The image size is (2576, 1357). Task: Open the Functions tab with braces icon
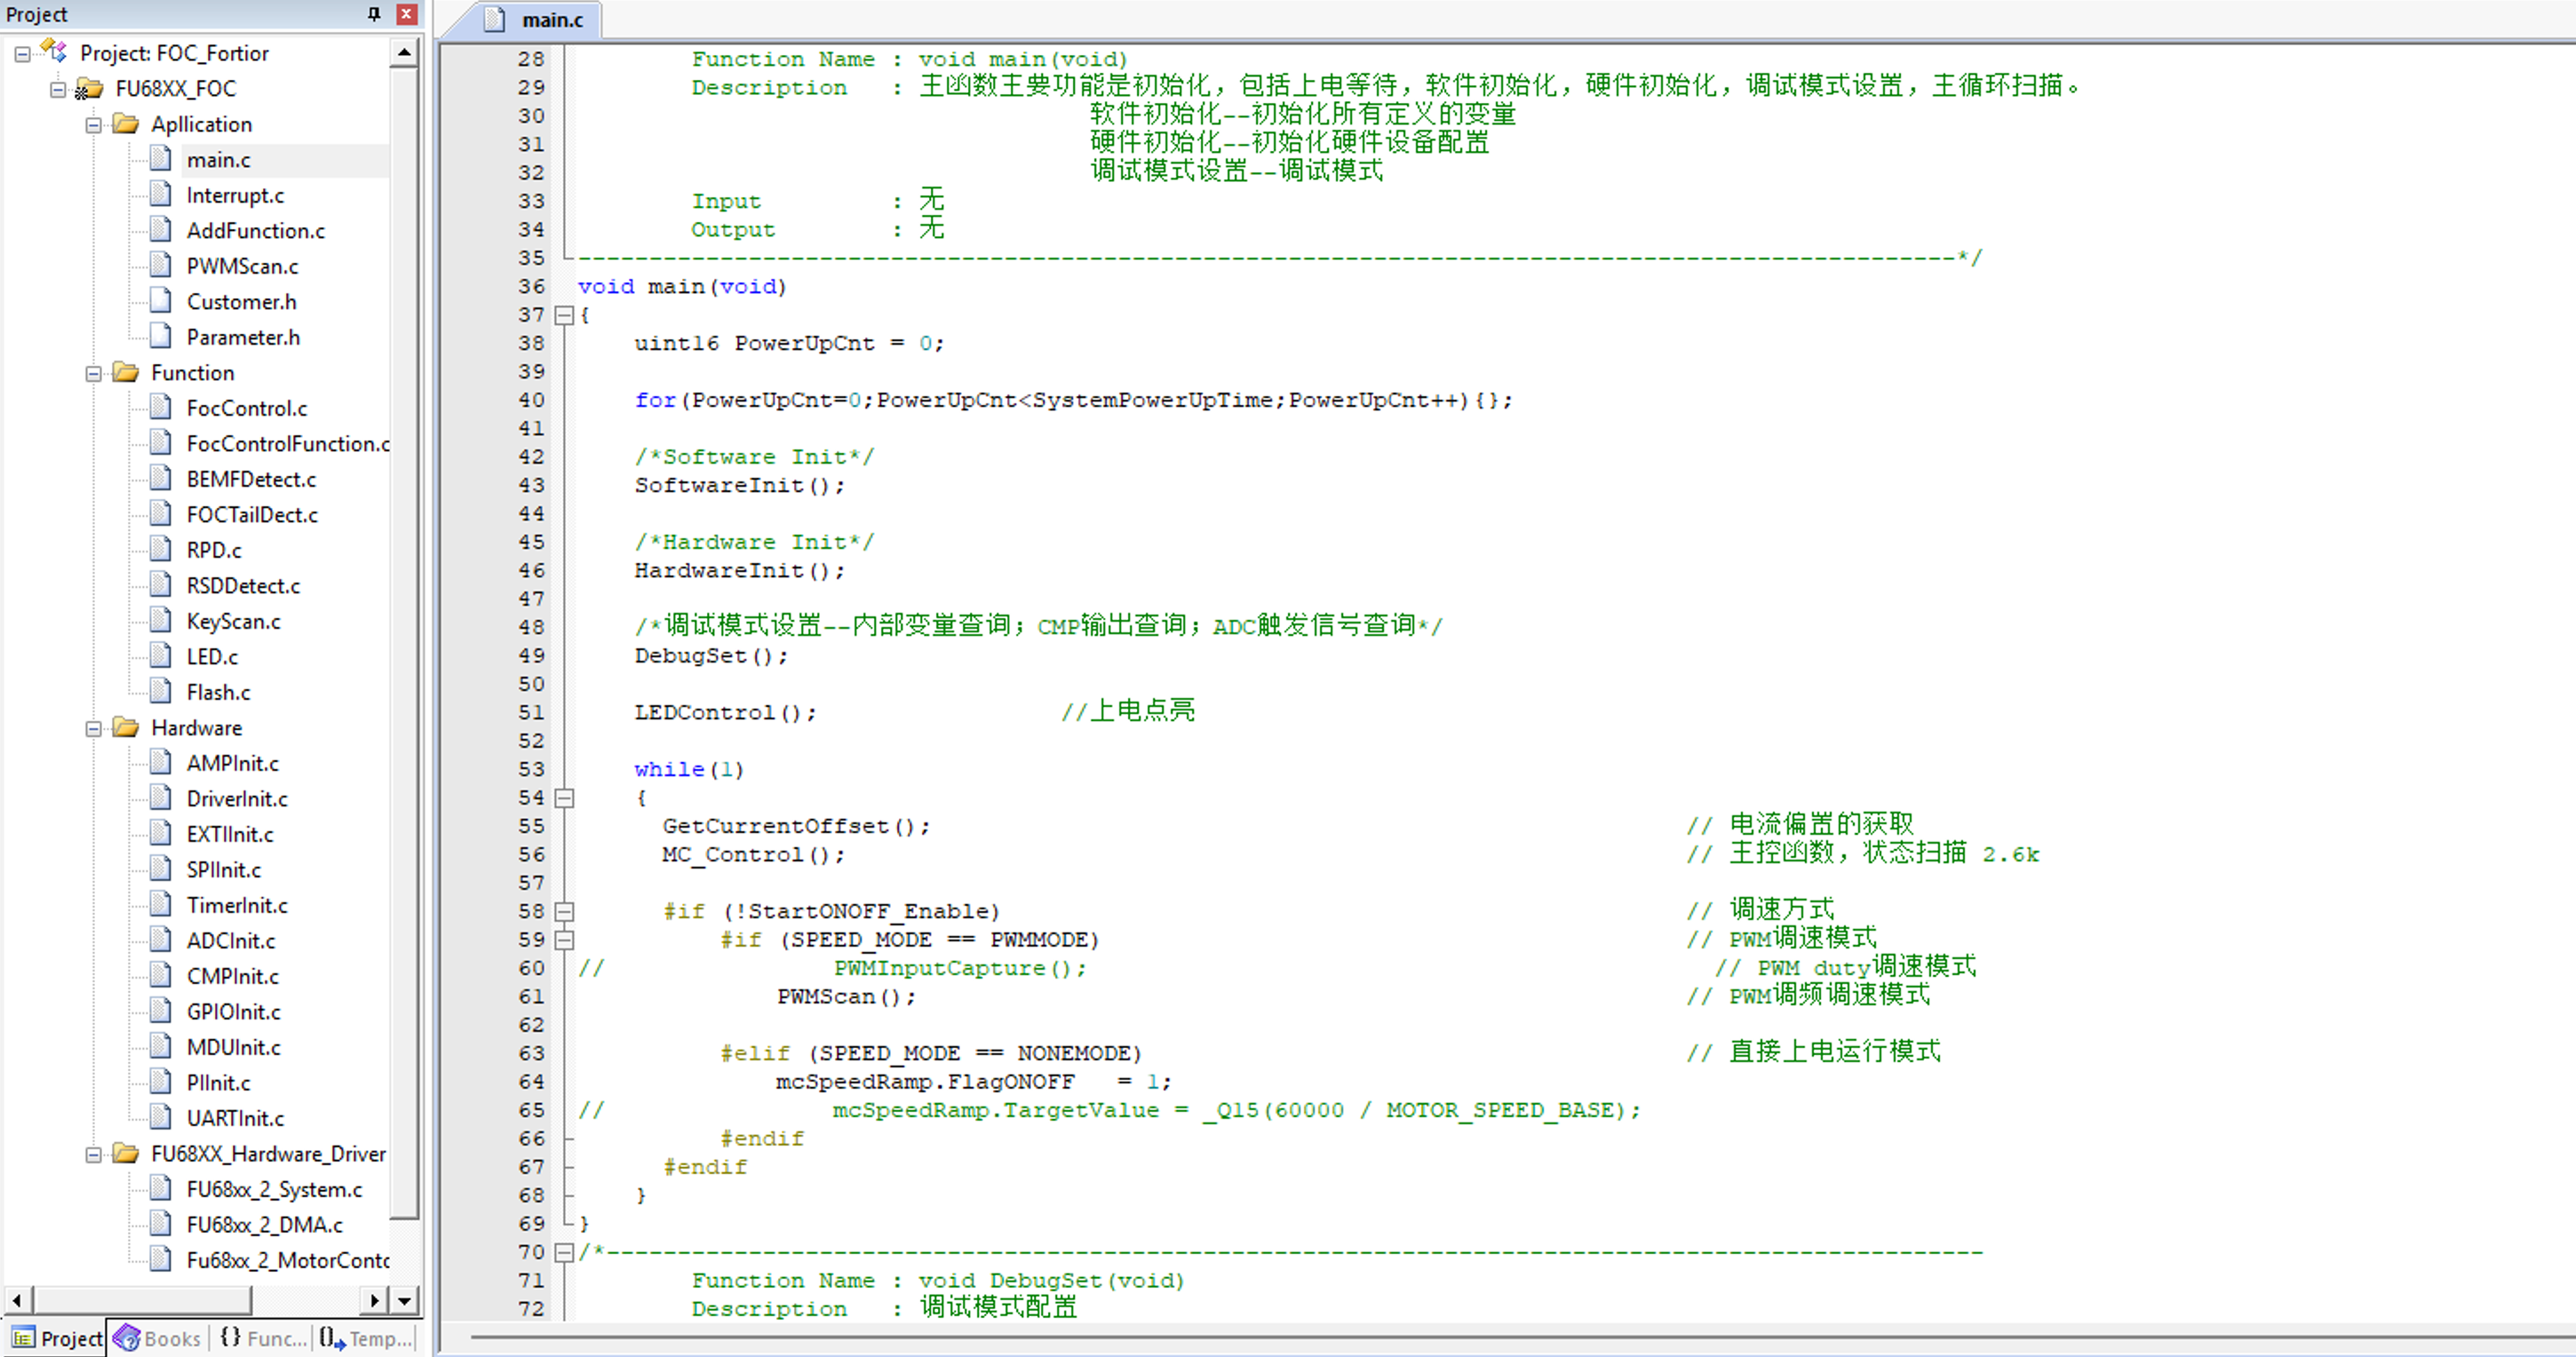coord(230,1338)
